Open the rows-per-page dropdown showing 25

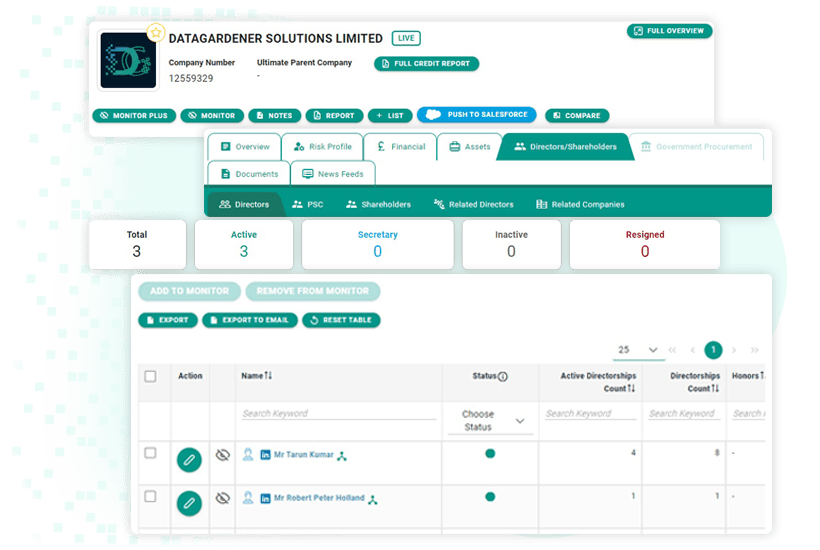[639, 350]
